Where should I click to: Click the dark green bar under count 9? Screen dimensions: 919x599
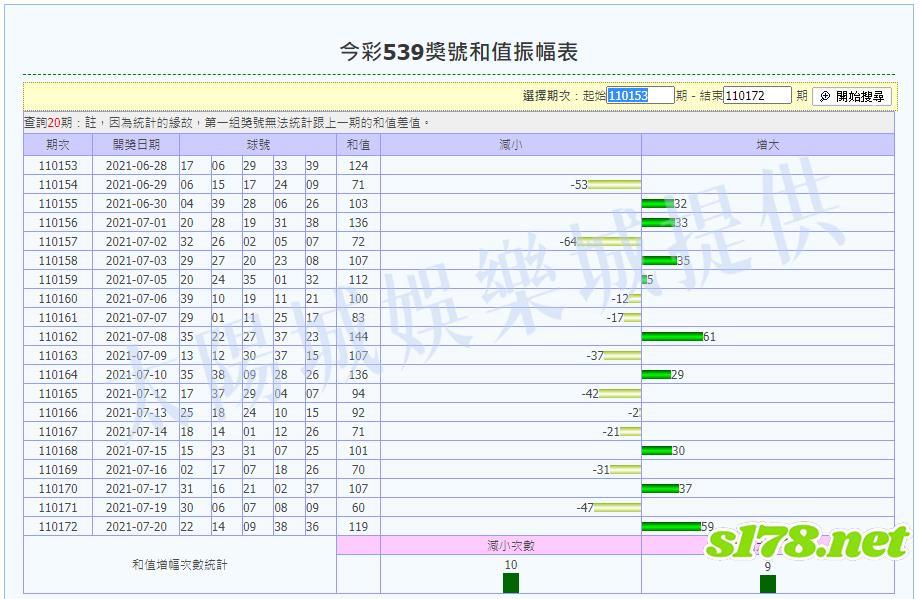768,584
